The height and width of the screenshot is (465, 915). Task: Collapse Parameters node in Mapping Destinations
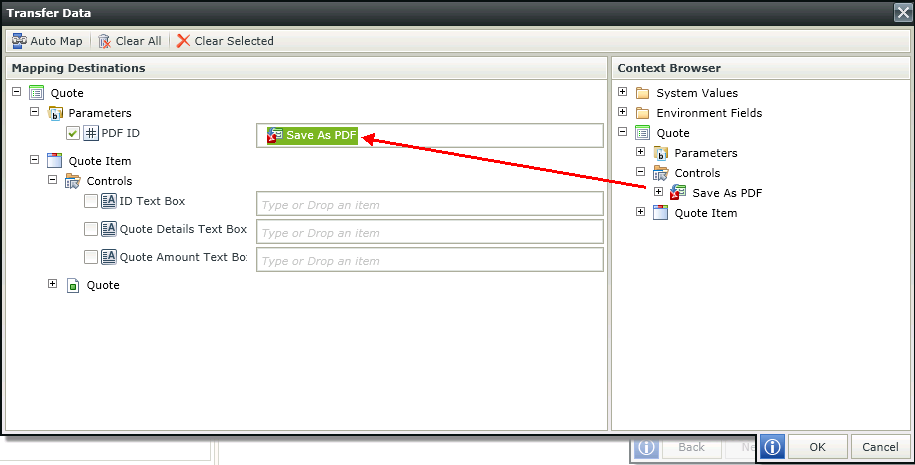pos(34,111)
